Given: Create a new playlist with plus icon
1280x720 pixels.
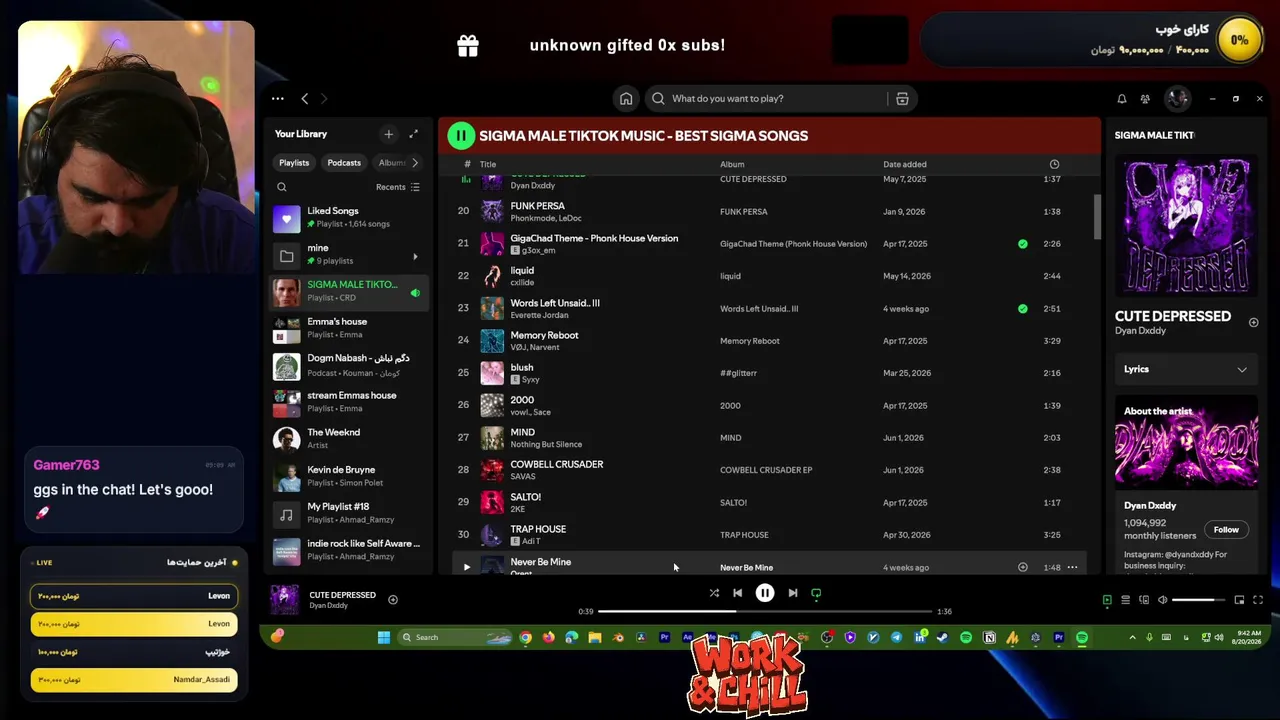Looking at the screenshot, I should [389, 134].
